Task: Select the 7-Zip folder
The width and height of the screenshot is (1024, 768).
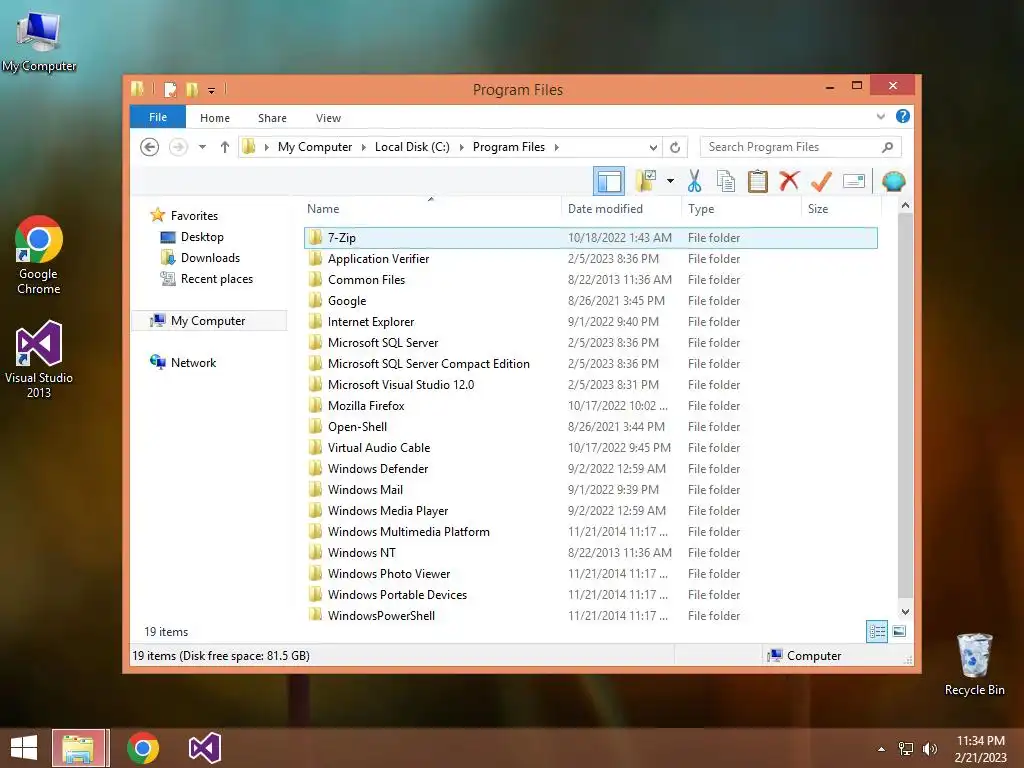Action: [590, 238]
